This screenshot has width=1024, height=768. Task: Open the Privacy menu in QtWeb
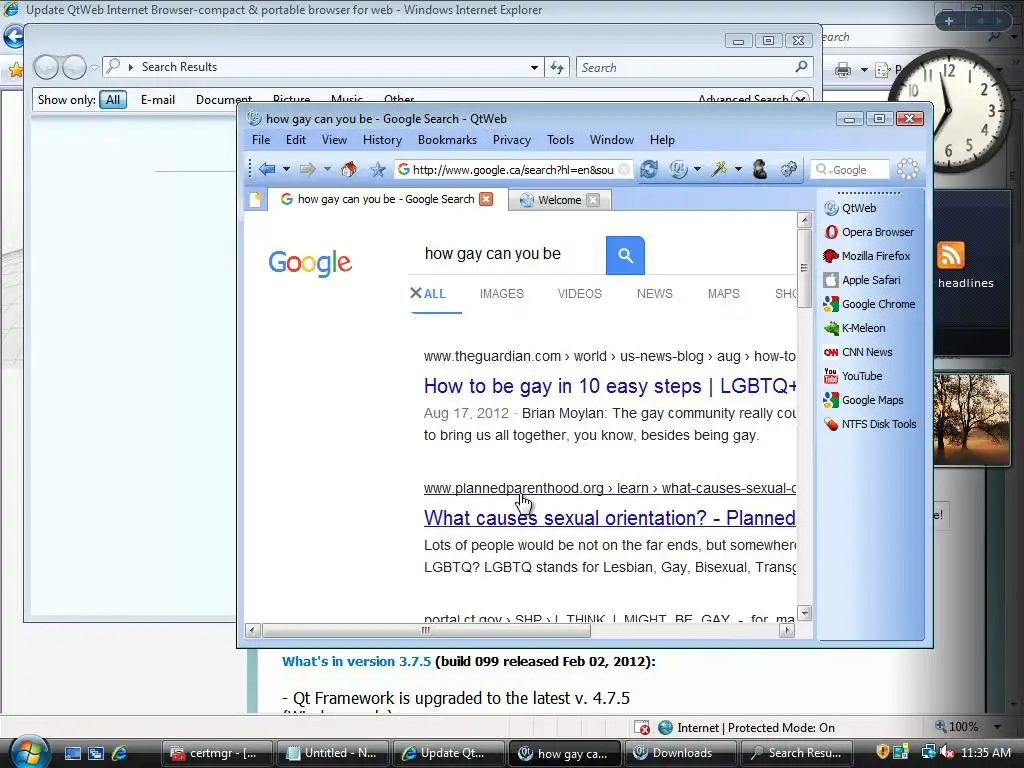pos(511,140)
